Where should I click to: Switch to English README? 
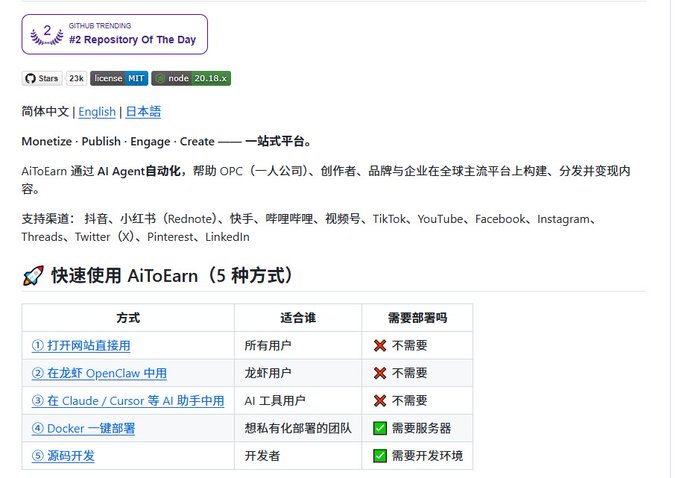pos(97,112)
